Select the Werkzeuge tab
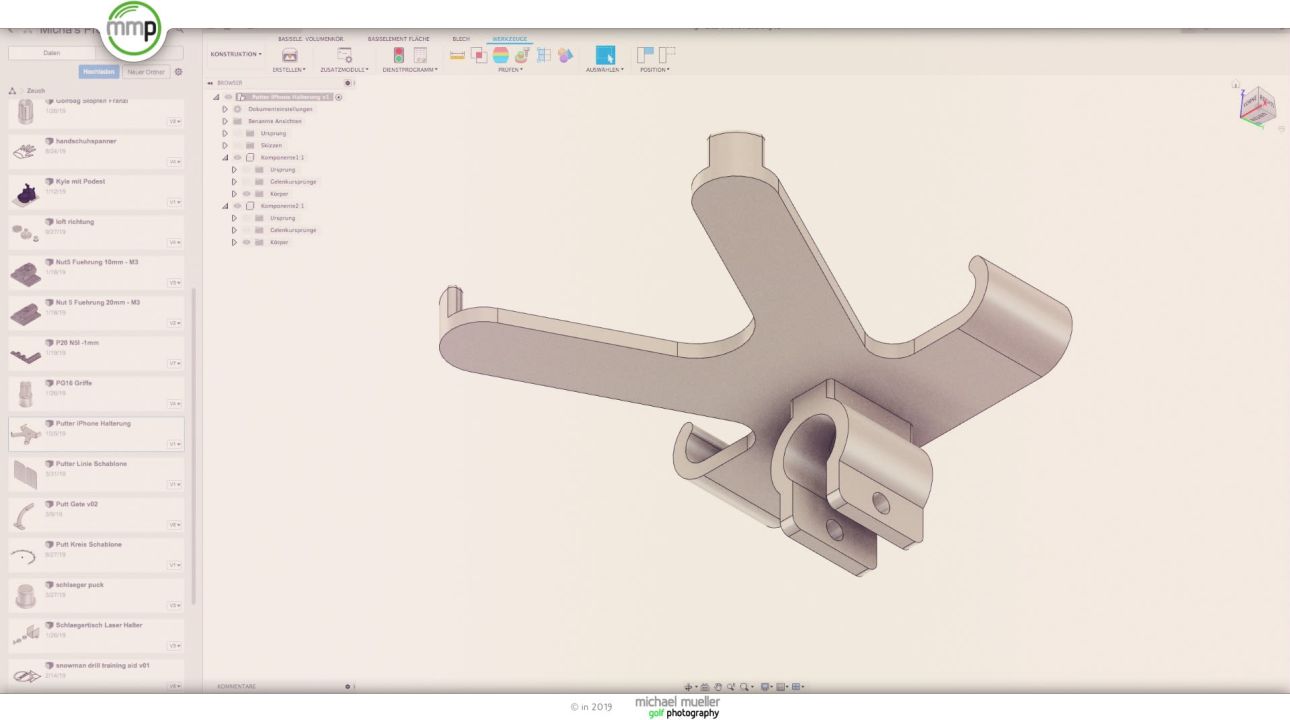The width and height of the screenshot is (1290, 720). point(510,38)
